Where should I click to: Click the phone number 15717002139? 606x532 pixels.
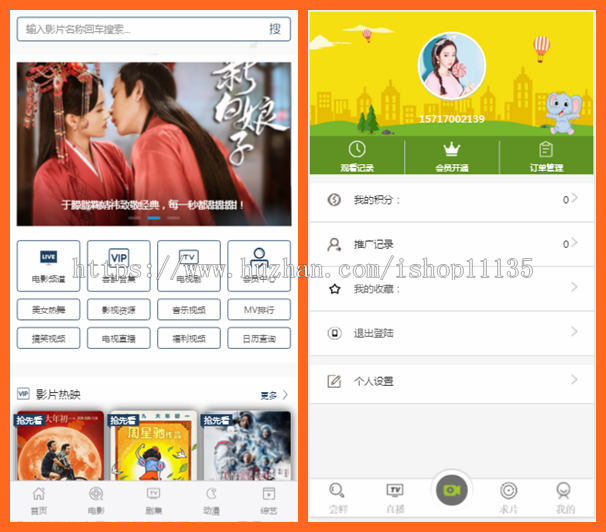pos(452,119)
